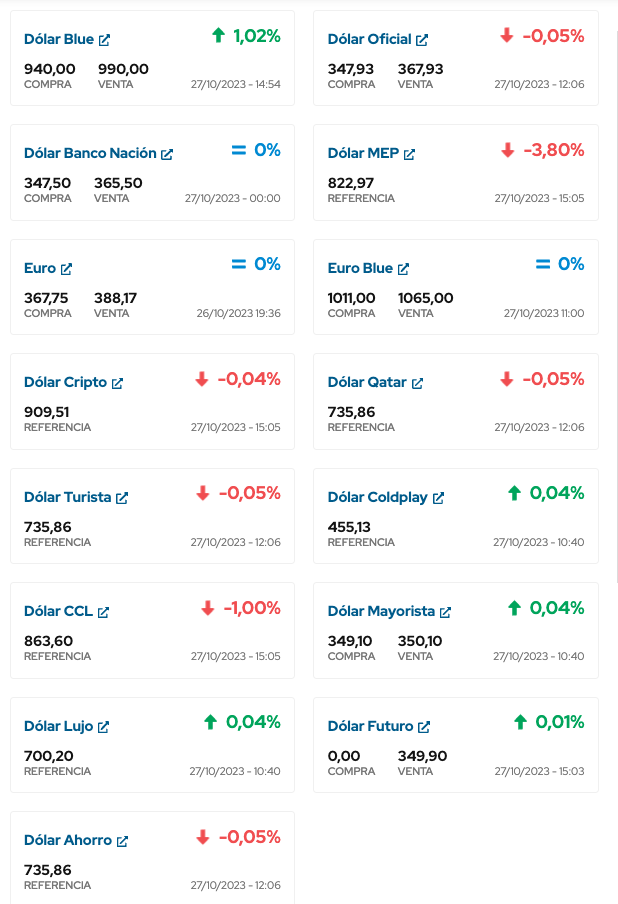
Task: Select the Dólar CCL title link
Action: (x=58, y=612)
